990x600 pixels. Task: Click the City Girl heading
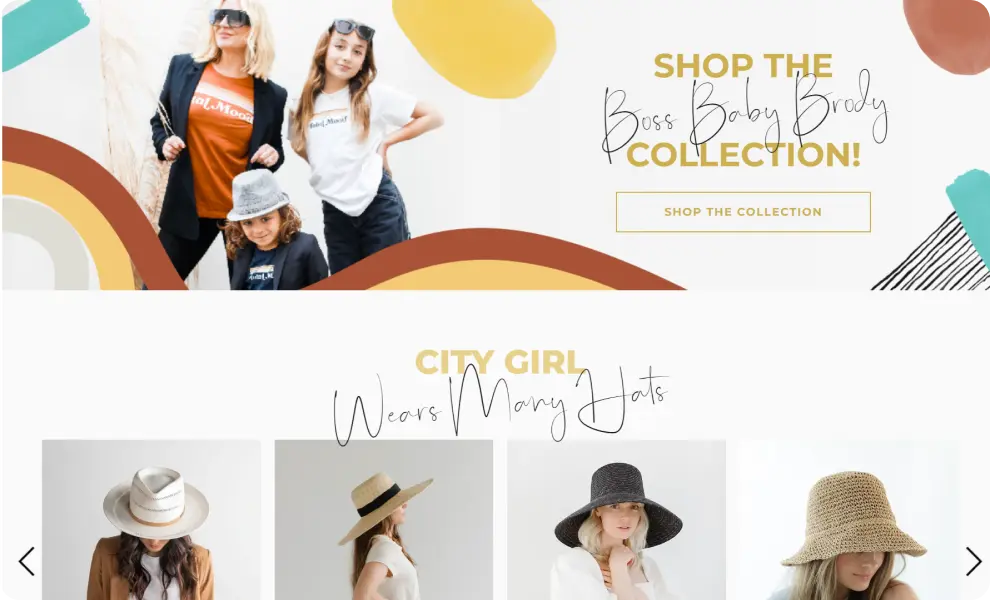[499, 362]
